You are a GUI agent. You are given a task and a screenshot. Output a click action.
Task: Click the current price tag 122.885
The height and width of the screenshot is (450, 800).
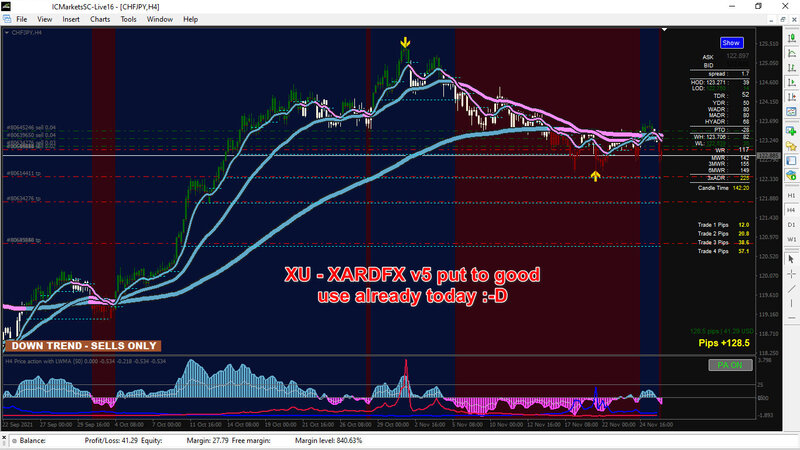pyautogui.click(x=768, y=156)
